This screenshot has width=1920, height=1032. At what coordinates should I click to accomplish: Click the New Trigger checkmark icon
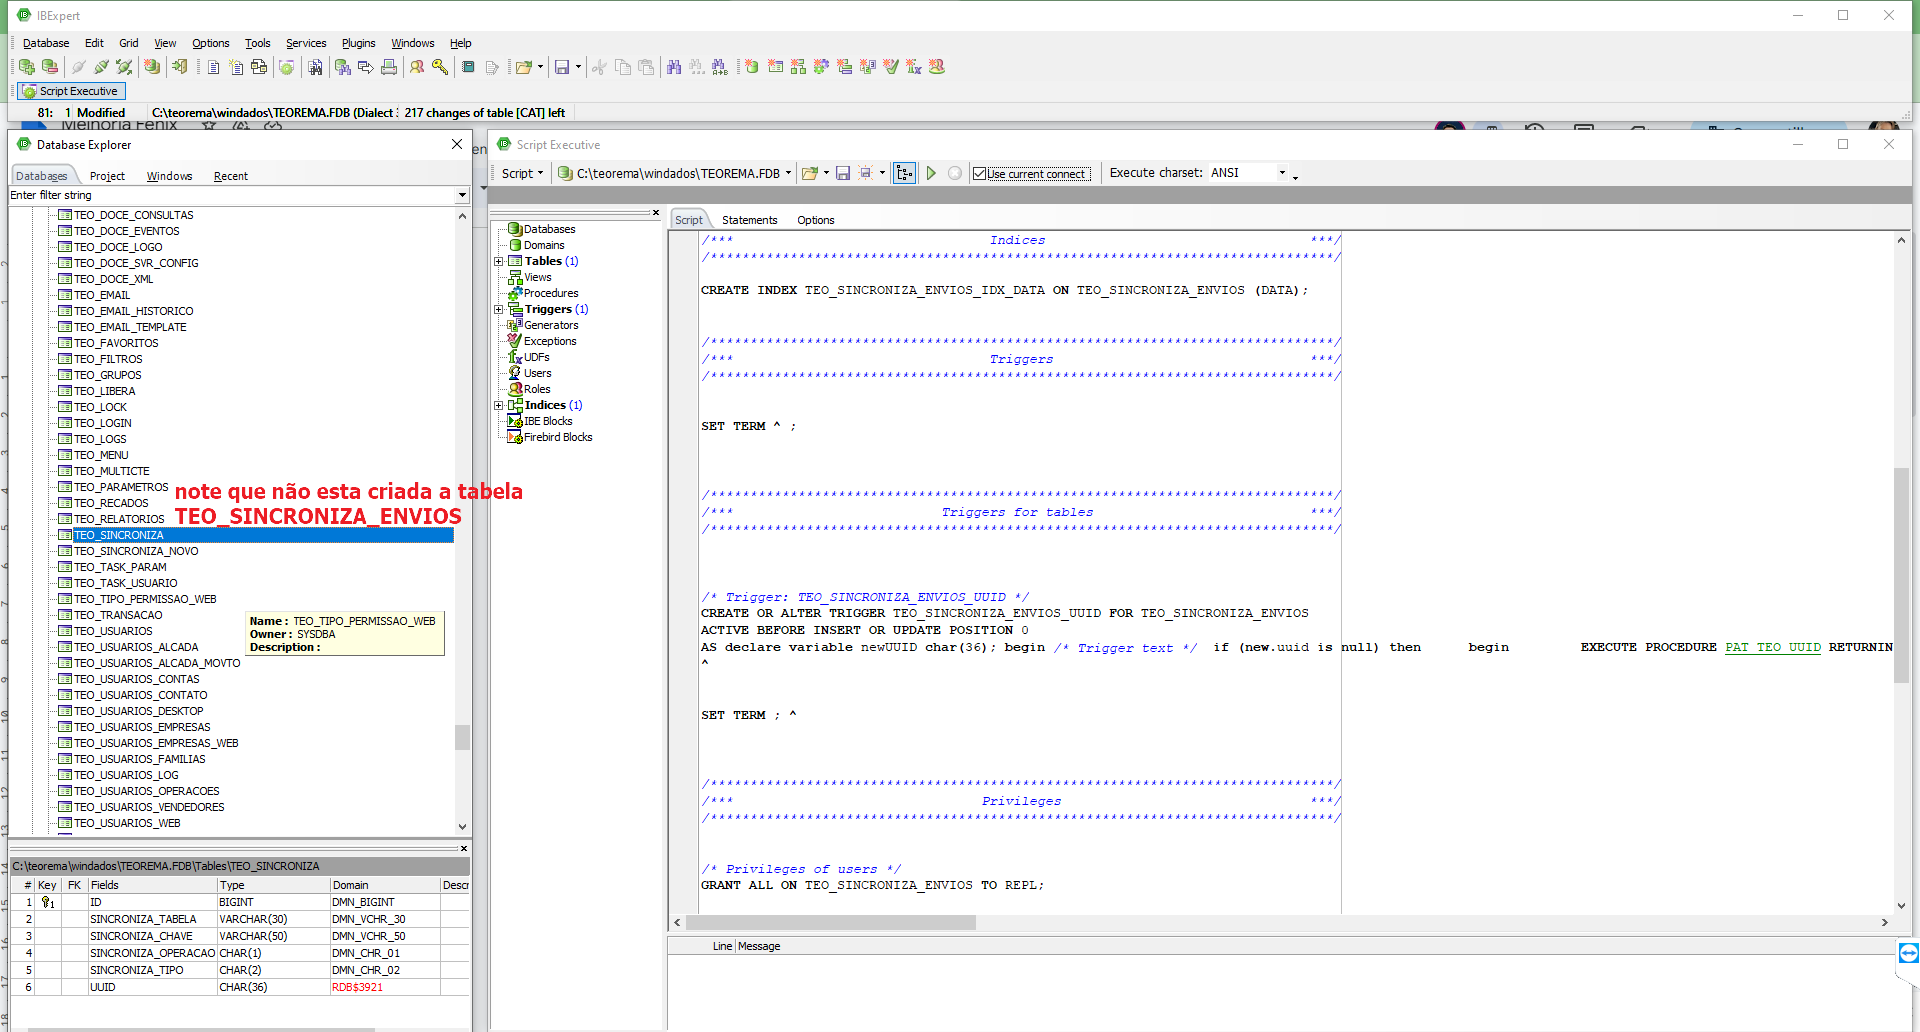tap(890, 67)
